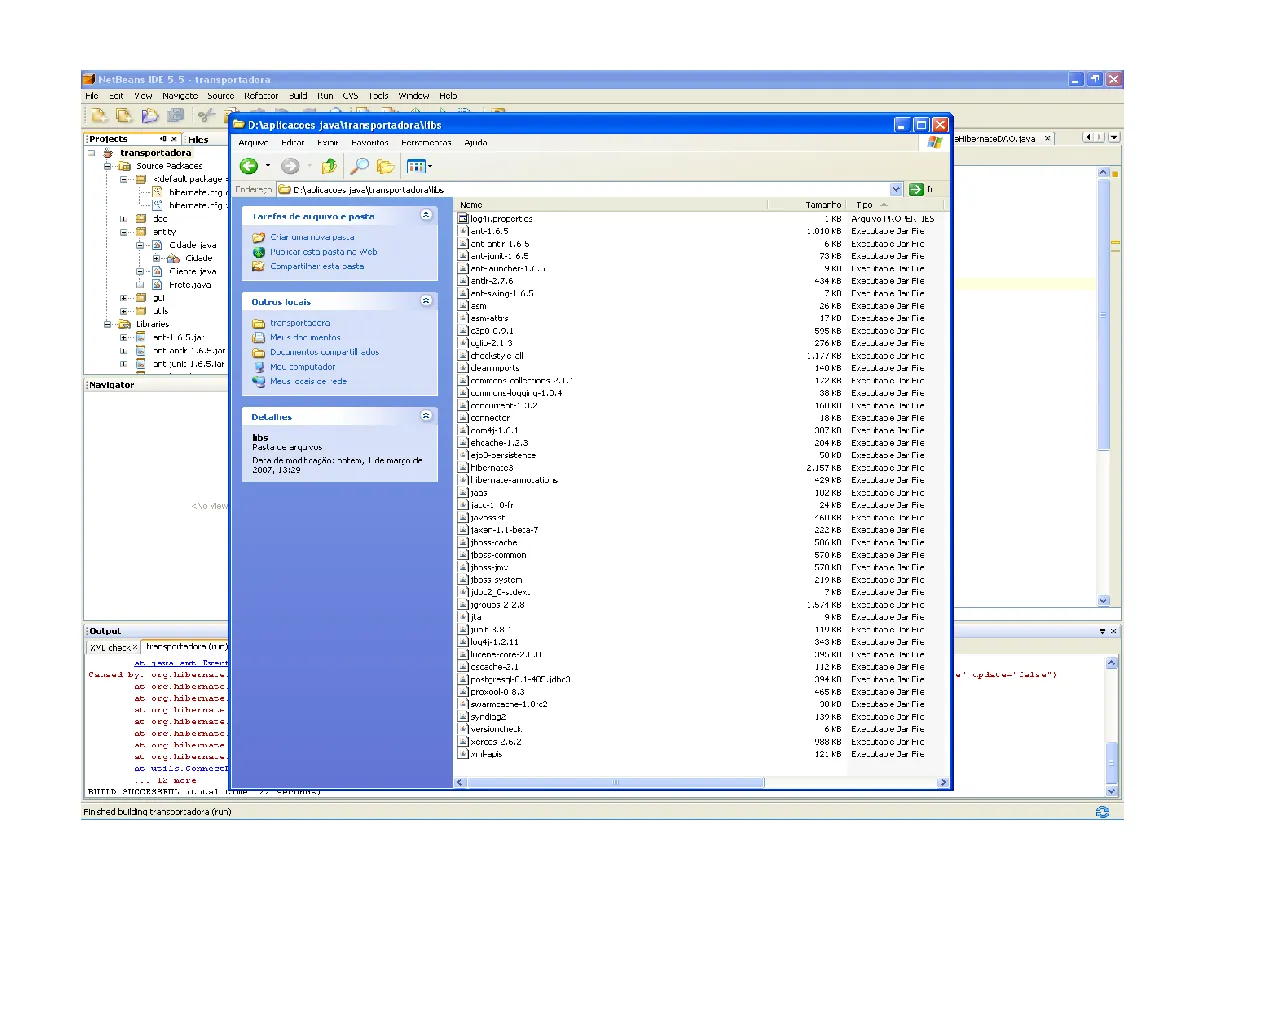Go back in the Explorer window
The height and width of the screenshot is (1024, 1280).
(x=249, y=166)
